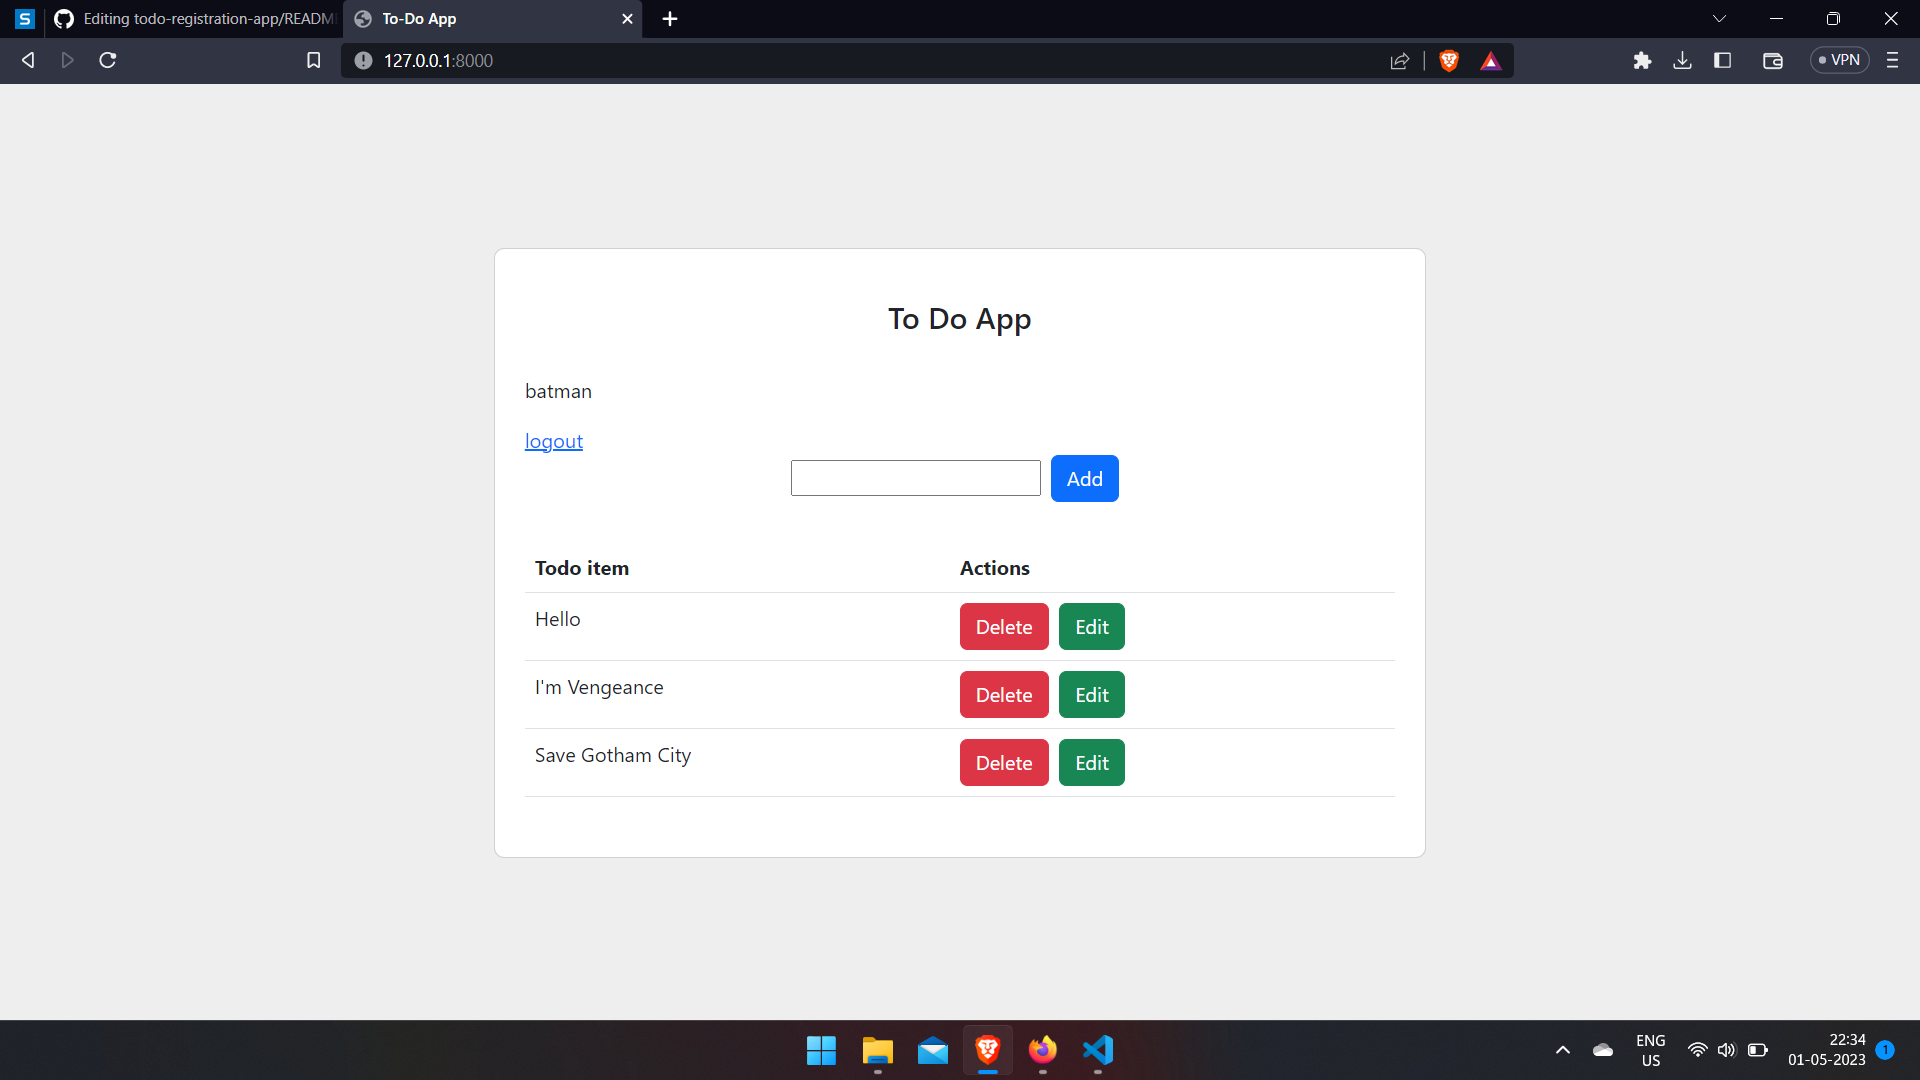
Task: Edit the 'Save Gotham City' todo
Action: [1091, 763]
